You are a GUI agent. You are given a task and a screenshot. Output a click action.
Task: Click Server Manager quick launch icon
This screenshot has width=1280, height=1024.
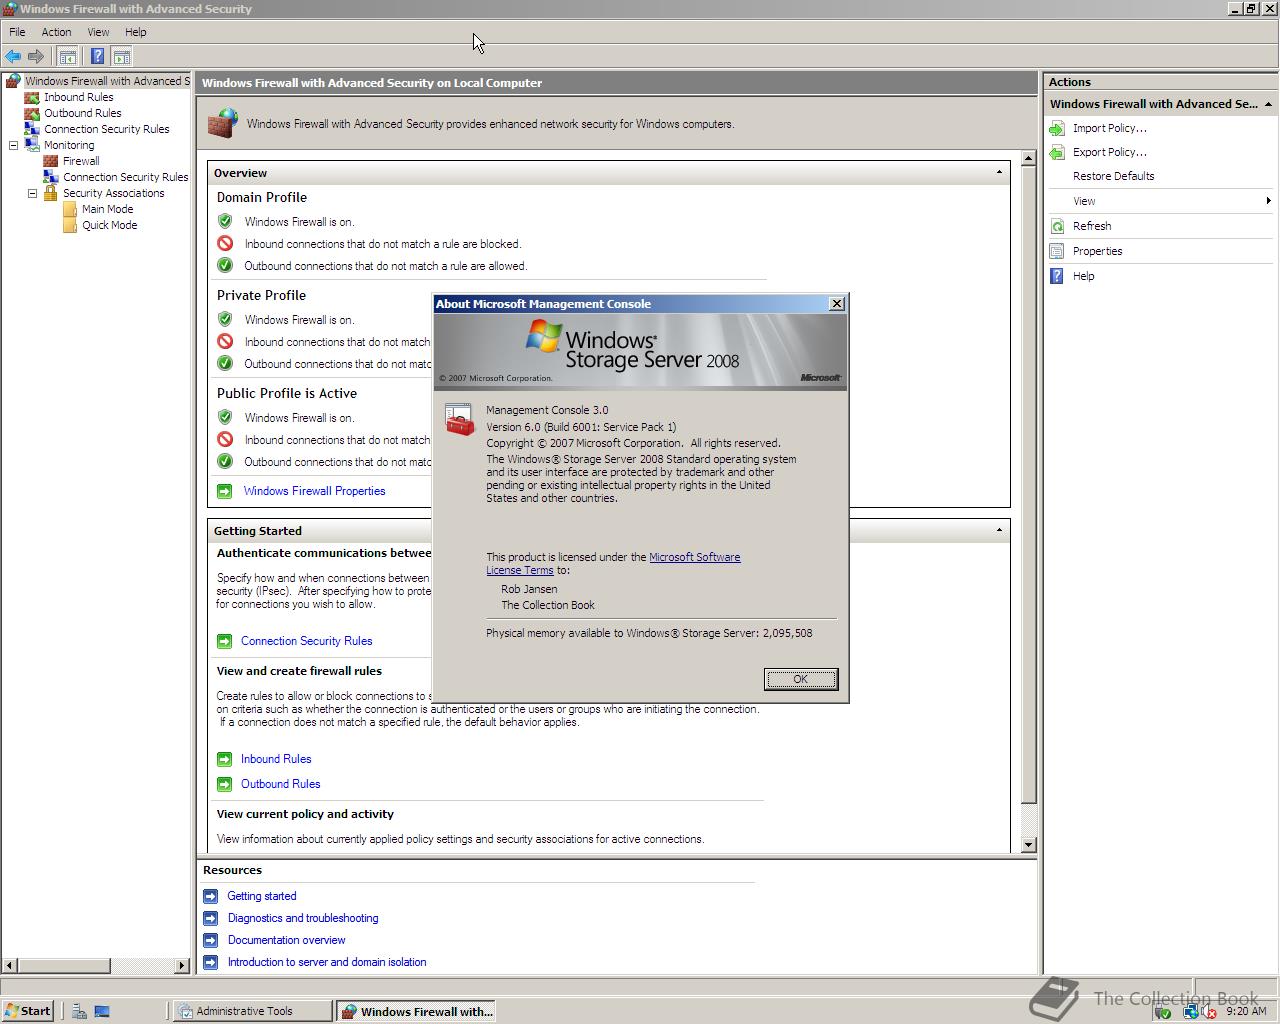[79, 1011]
